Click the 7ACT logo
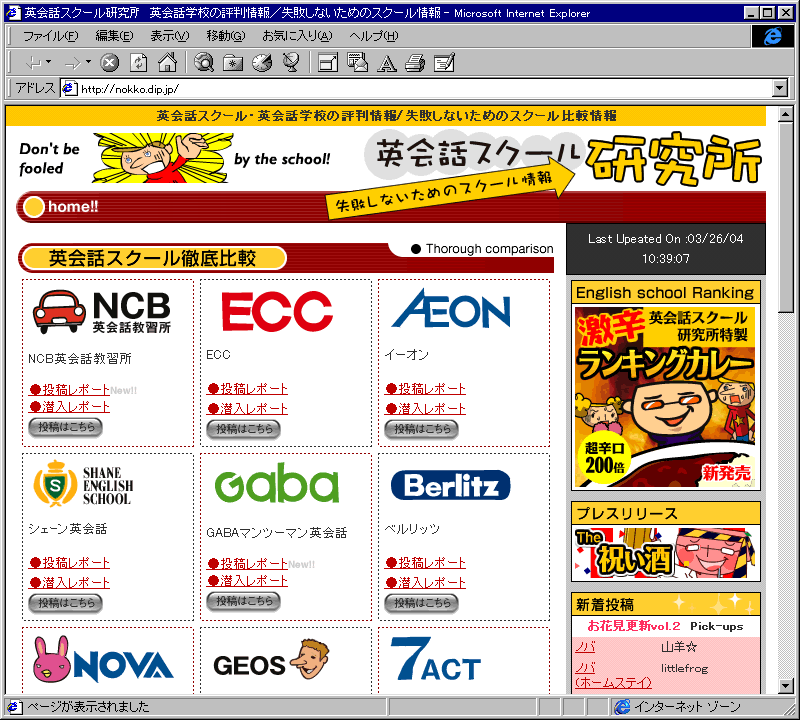Viewport: 800px width, 720px height. point(436,659)
